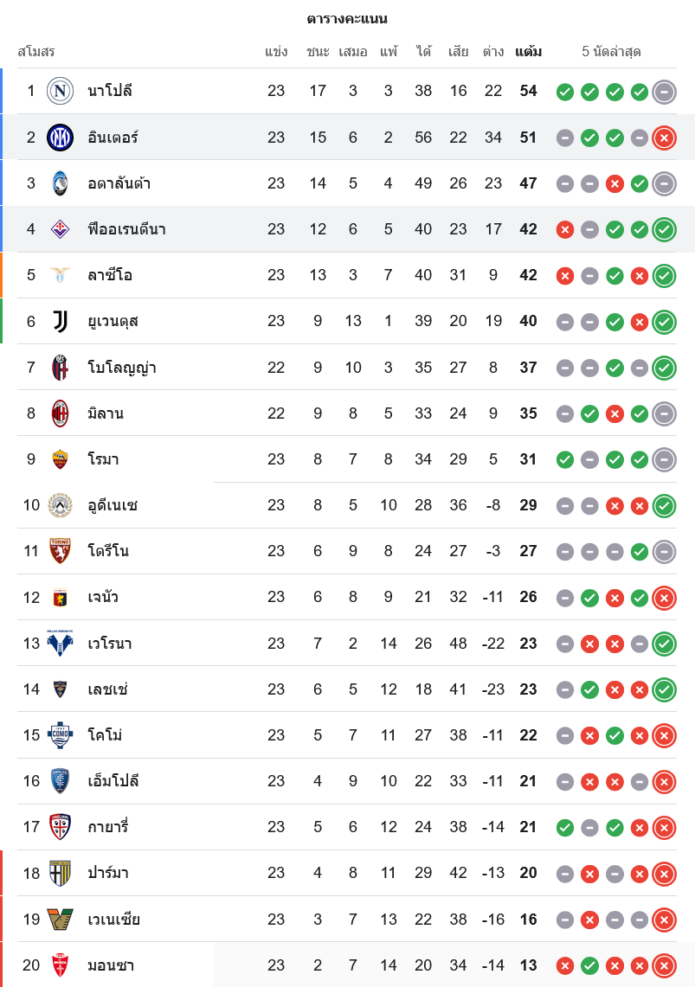Click the Genoa club crest
695x1000 pixels.
pyautogui.click(x=60, y=597)
